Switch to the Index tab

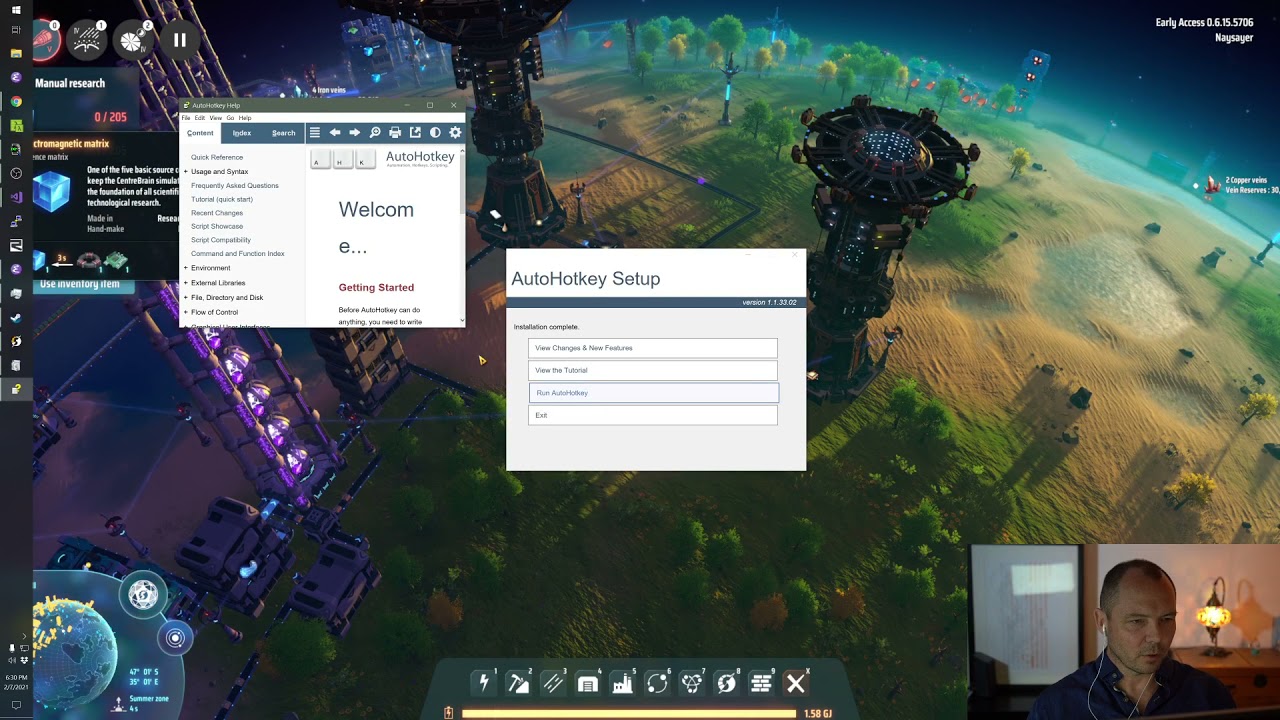[242, 133]
